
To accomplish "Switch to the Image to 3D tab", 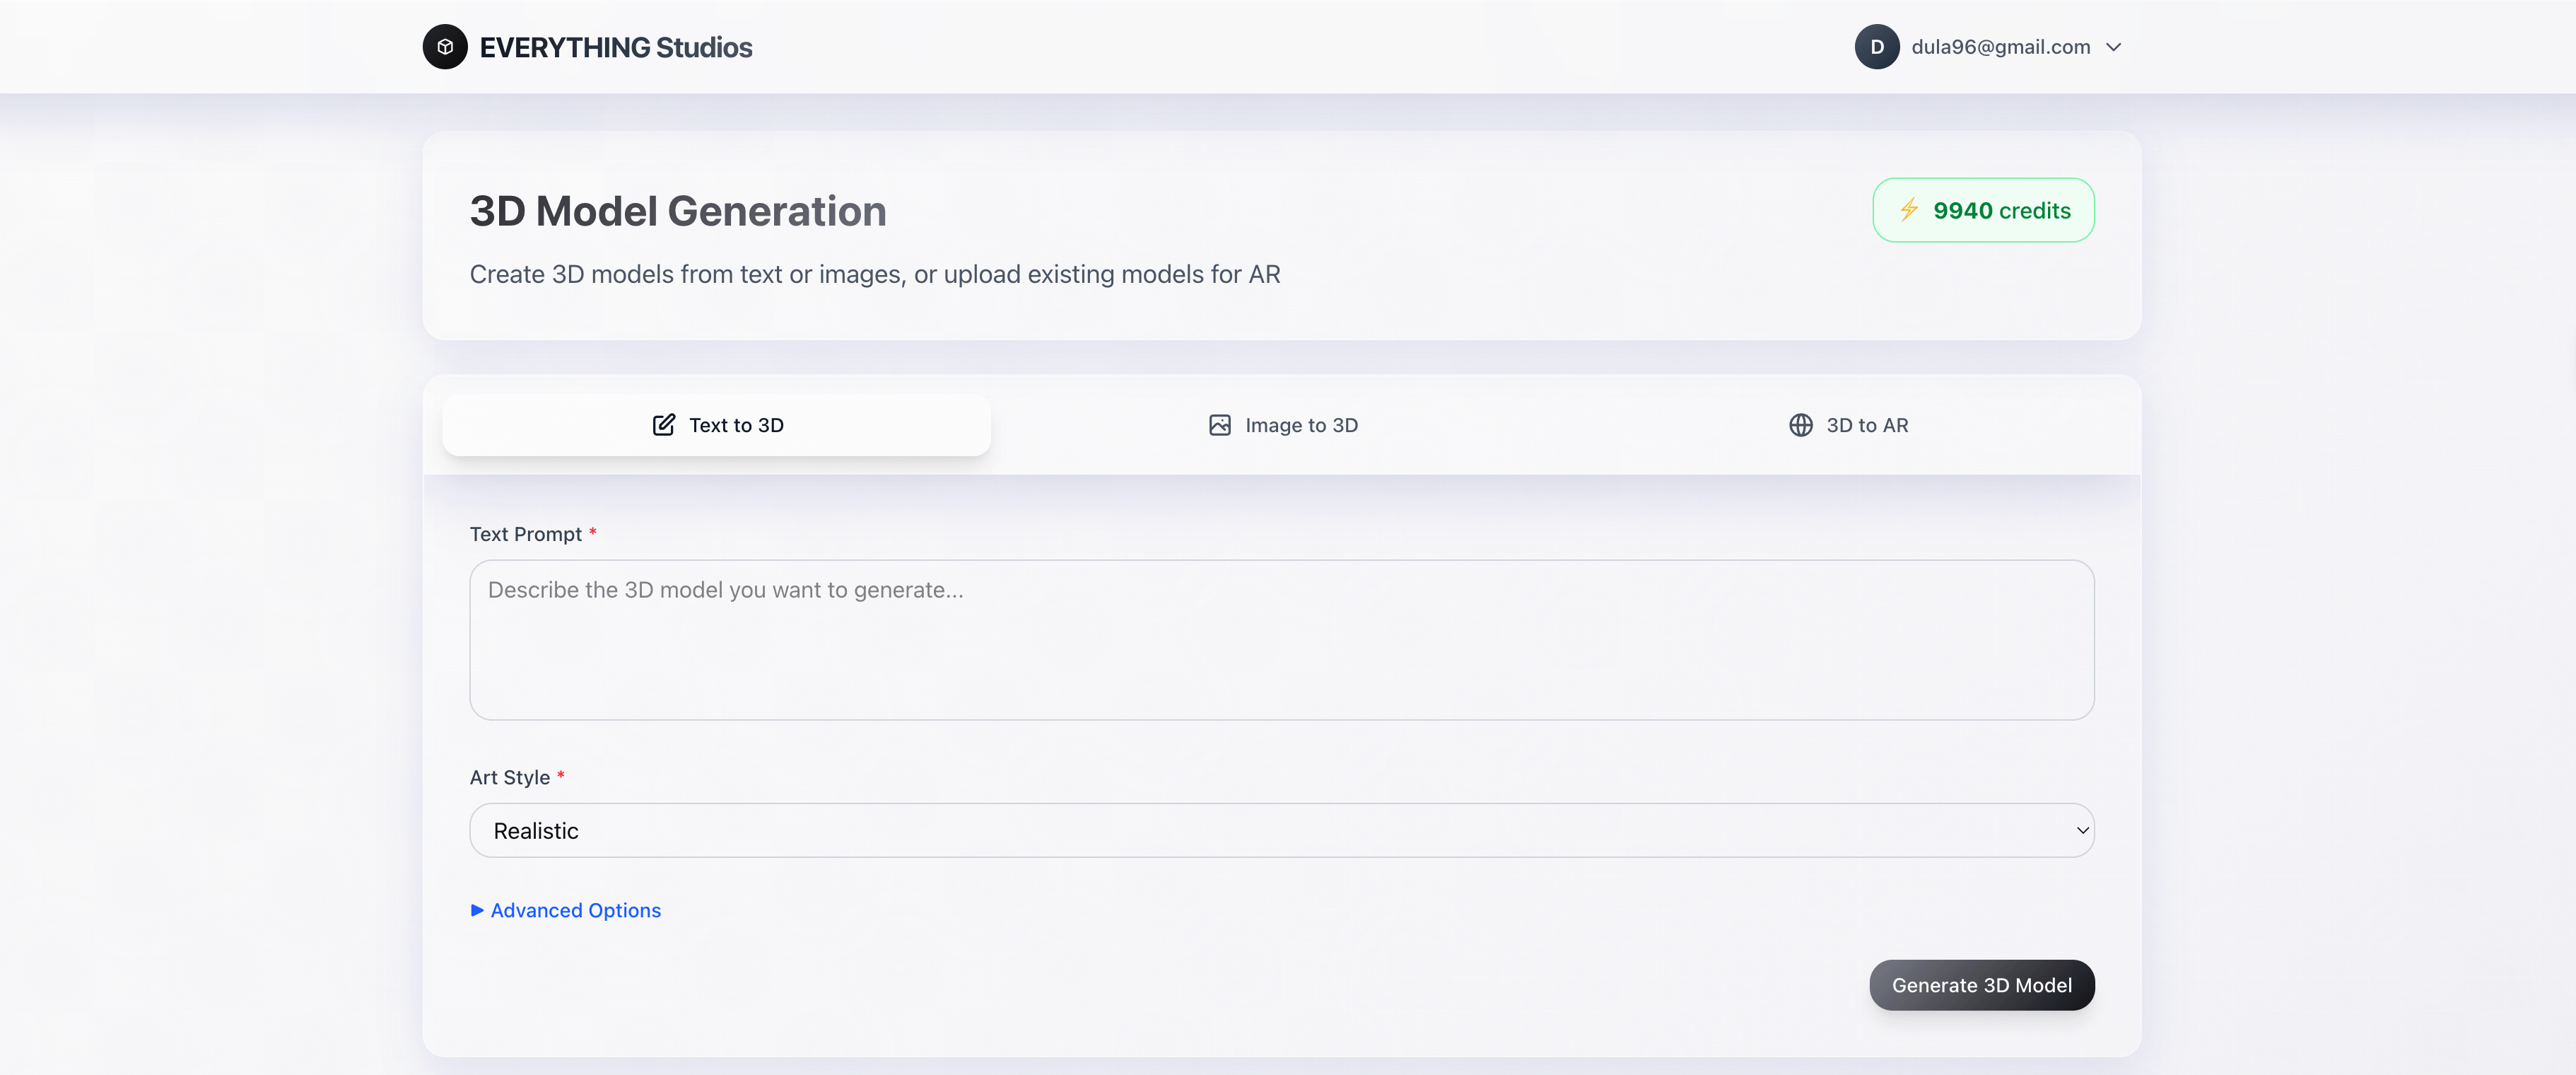I will pyautogui.click(x=1282, y=425).
